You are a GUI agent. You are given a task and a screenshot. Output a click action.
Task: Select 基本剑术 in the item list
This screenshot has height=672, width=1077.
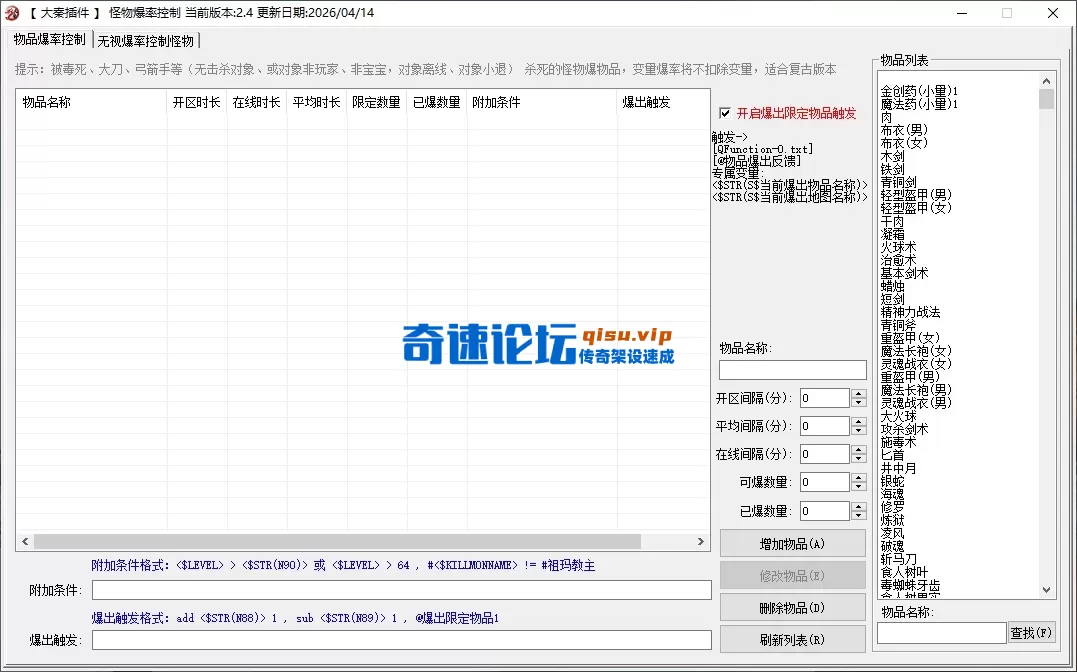pyautogui.click(x=905, y=273)
